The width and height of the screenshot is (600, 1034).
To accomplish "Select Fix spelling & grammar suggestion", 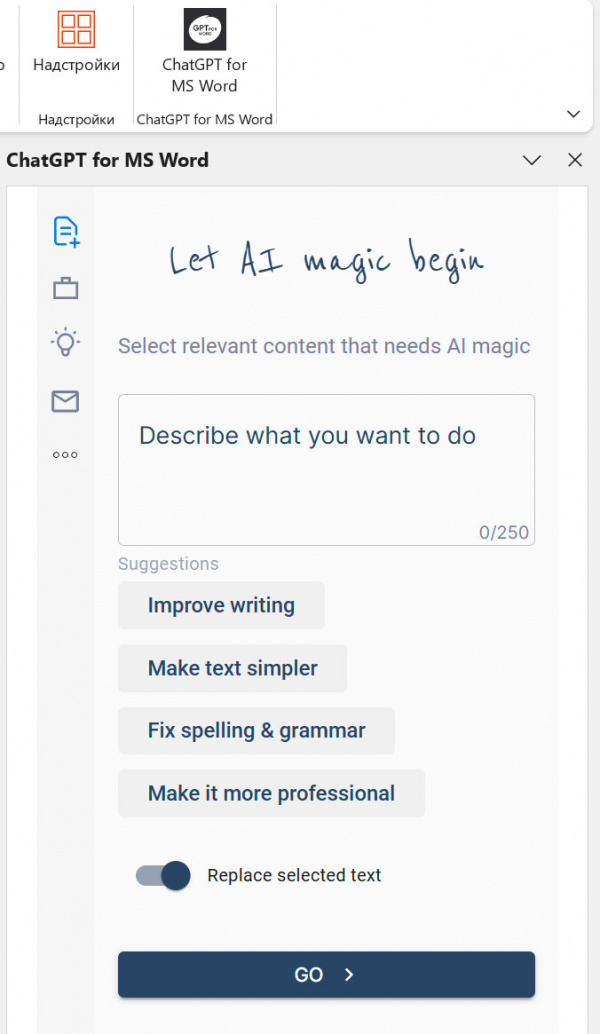I will pos(256,731).
